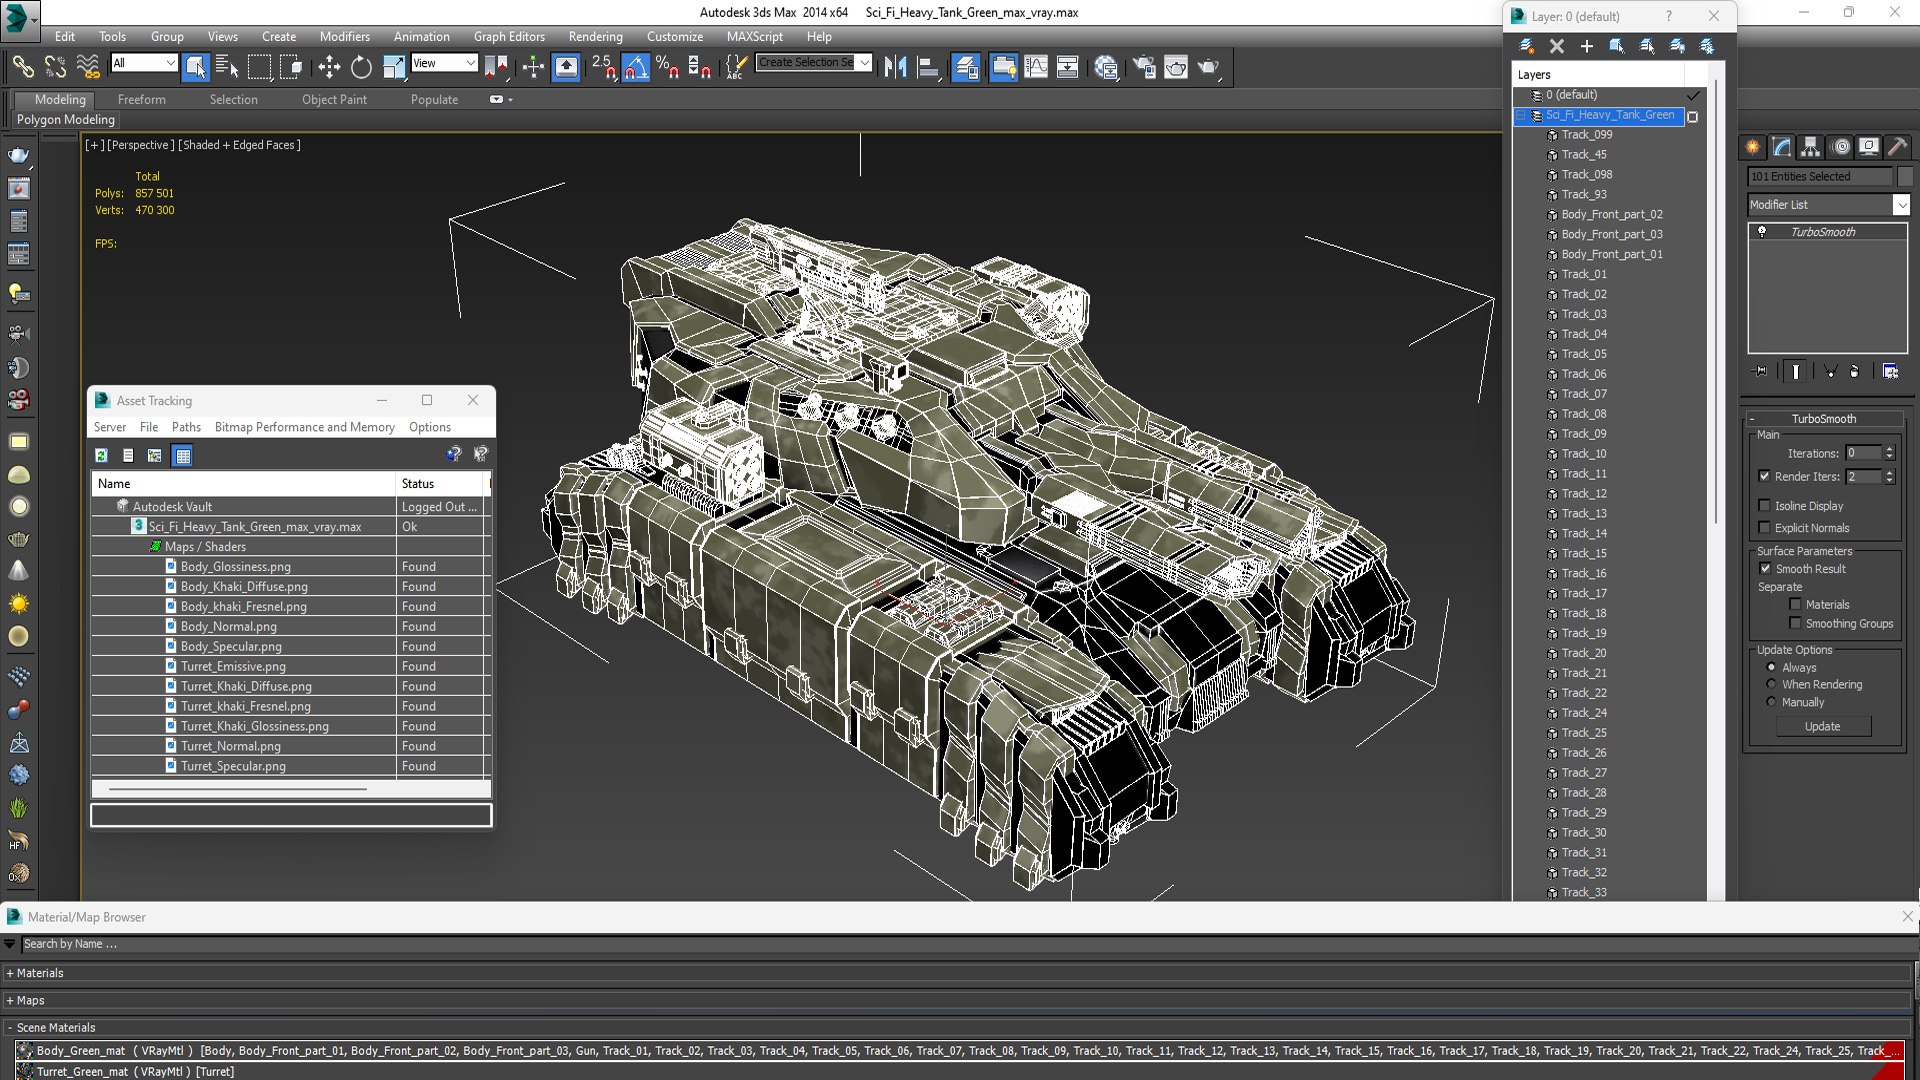The width and height of the screenshot is (1920, 1080).
Task: Toggle Smooth Result checkbox
Action: point(1766,568)
